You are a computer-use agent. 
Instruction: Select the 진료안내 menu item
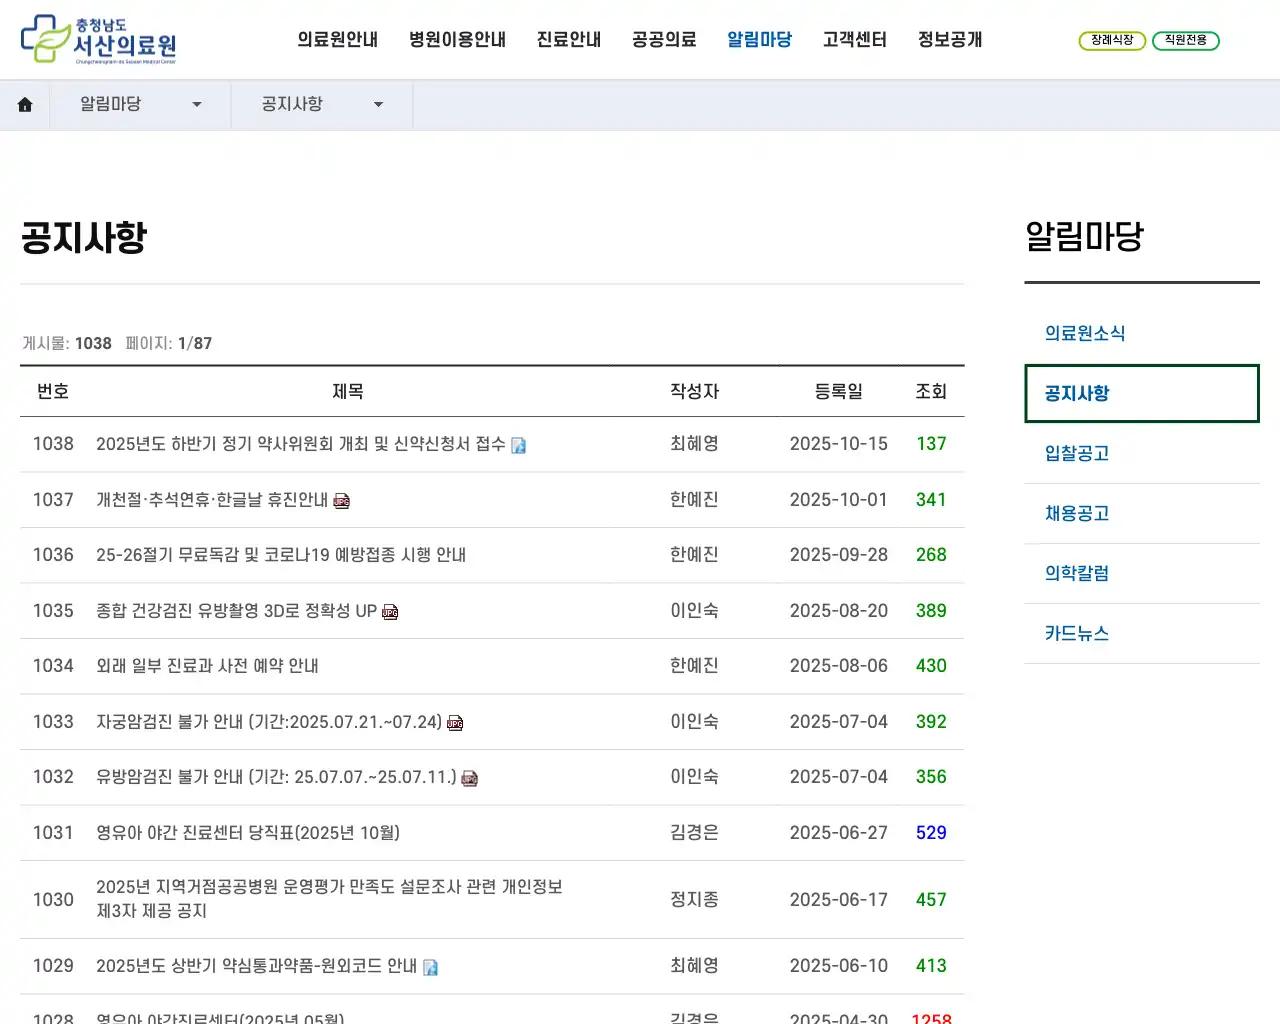point(568,39)
